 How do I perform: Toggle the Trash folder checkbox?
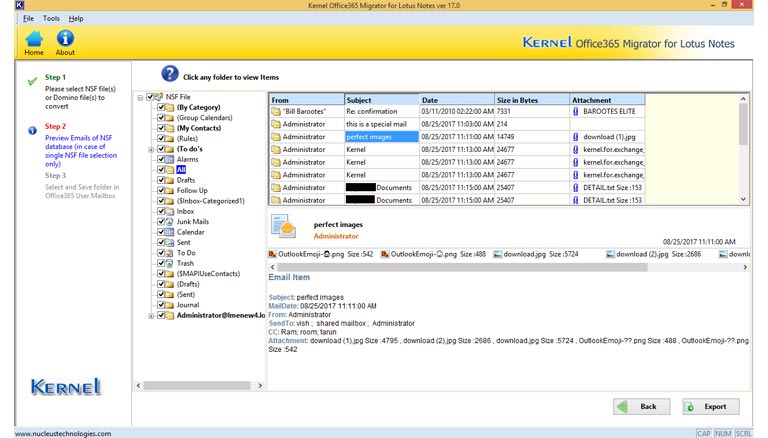pos(160,263)
